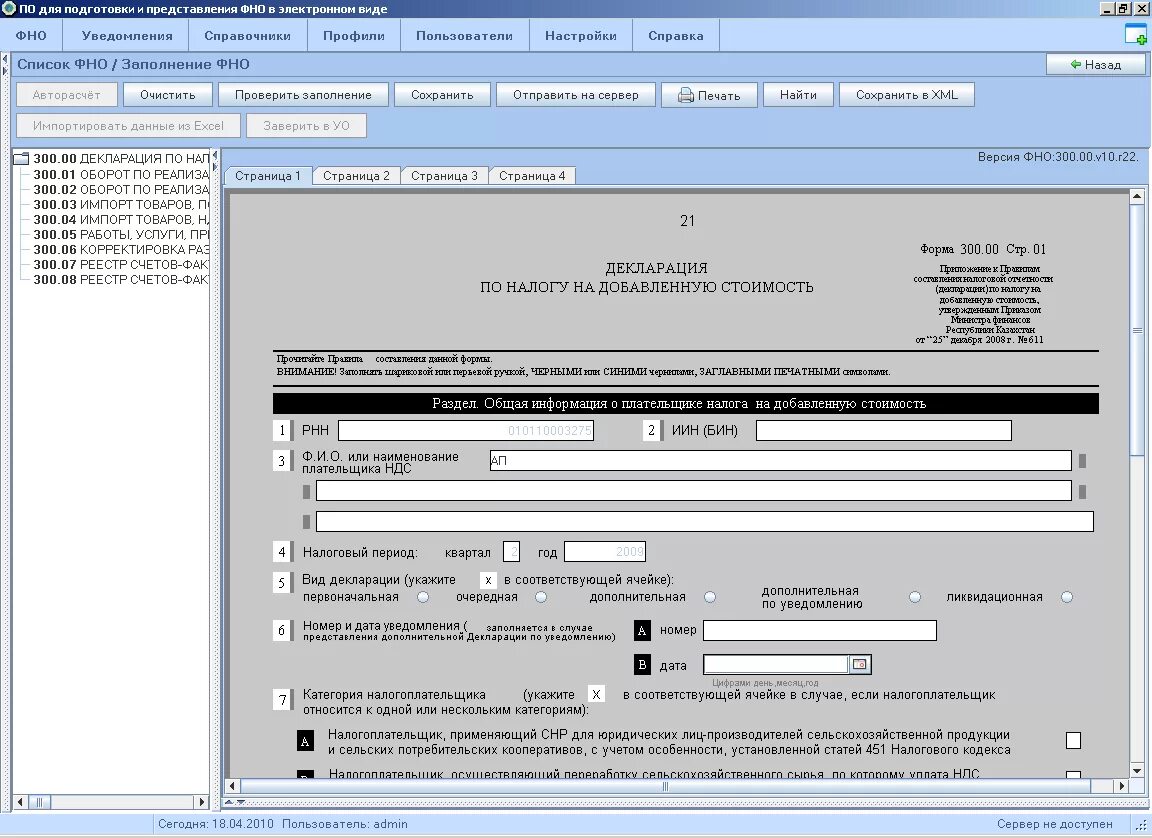Open the Настройки menu
Image resolution: width=1152 pixels, height=838 pixels.
coord(580,35)
